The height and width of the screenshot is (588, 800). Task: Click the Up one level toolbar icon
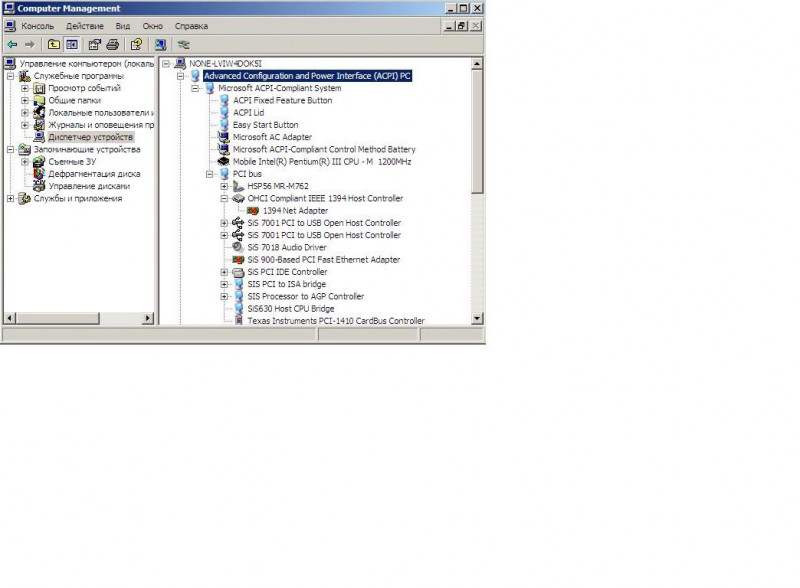click(53, 44)
